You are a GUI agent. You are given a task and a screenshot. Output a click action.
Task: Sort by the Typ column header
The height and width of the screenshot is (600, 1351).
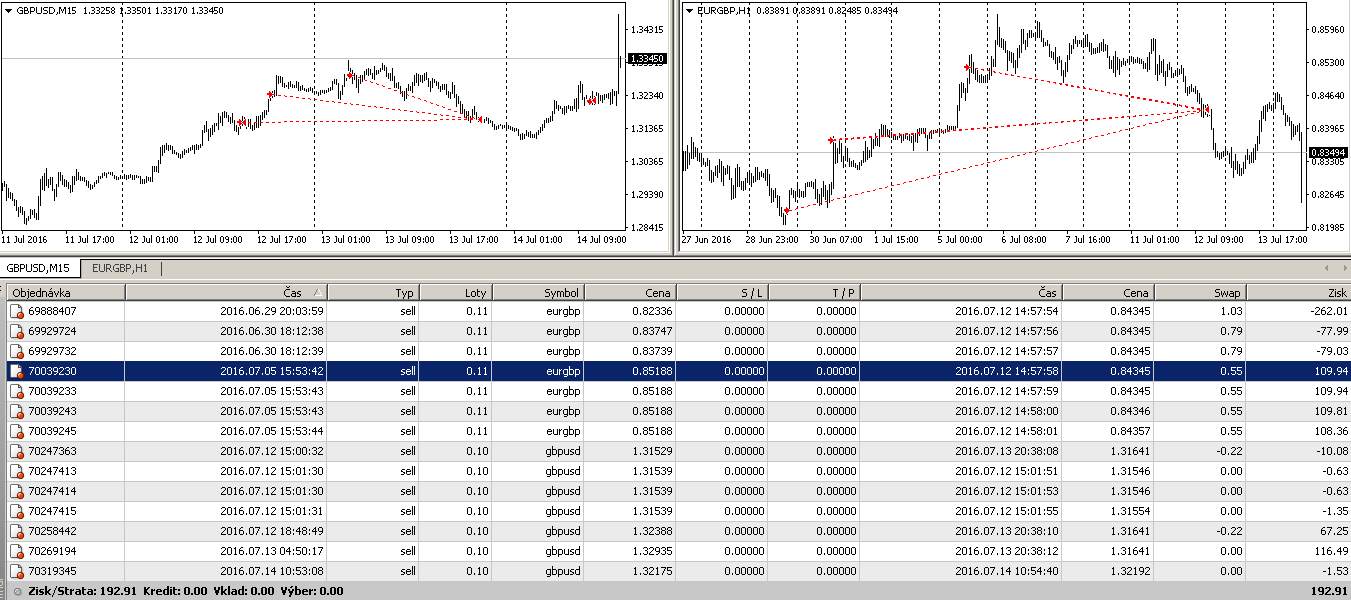click(x=373, y=292)
